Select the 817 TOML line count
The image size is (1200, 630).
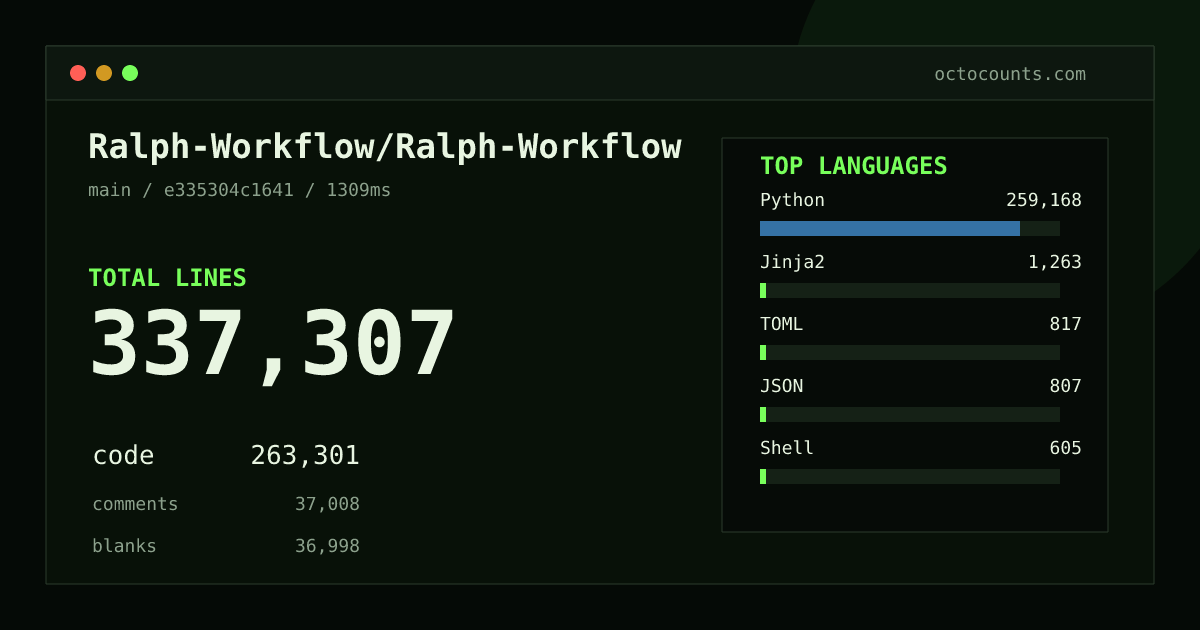[x=1066, y=324]
